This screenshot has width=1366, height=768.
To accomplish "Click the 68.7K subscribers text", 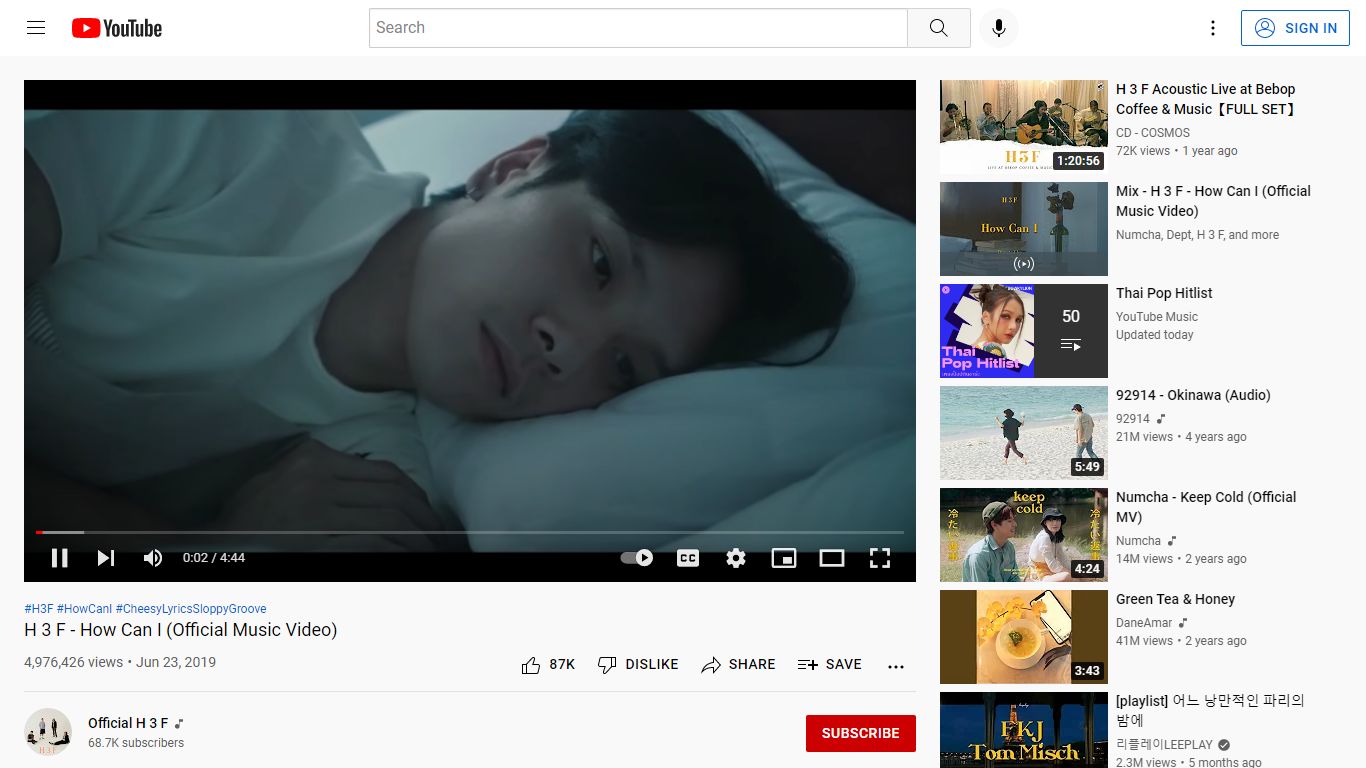I will (x=136, y=743).
